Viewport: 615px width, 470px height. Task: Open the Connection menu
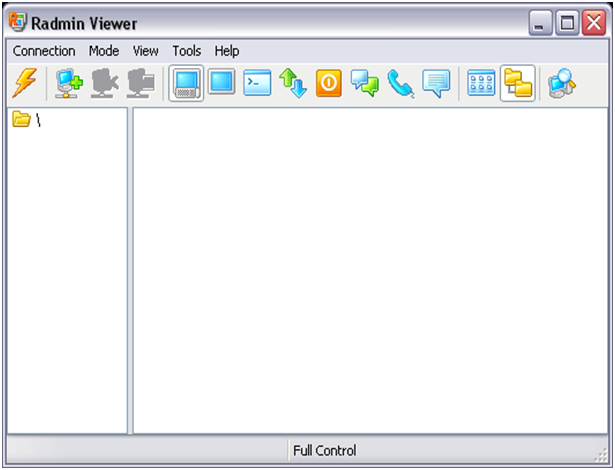point(44,51)
